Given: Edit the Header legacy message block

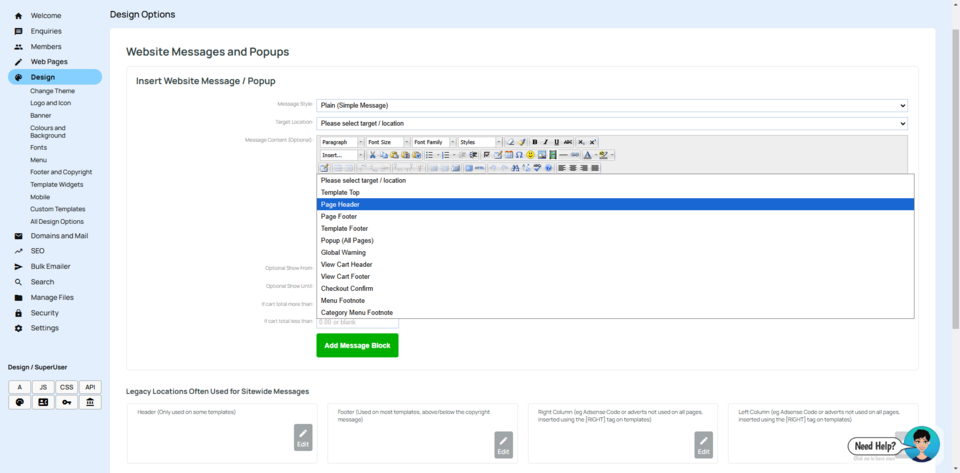Looking at the screenshot, I should 303,439.
